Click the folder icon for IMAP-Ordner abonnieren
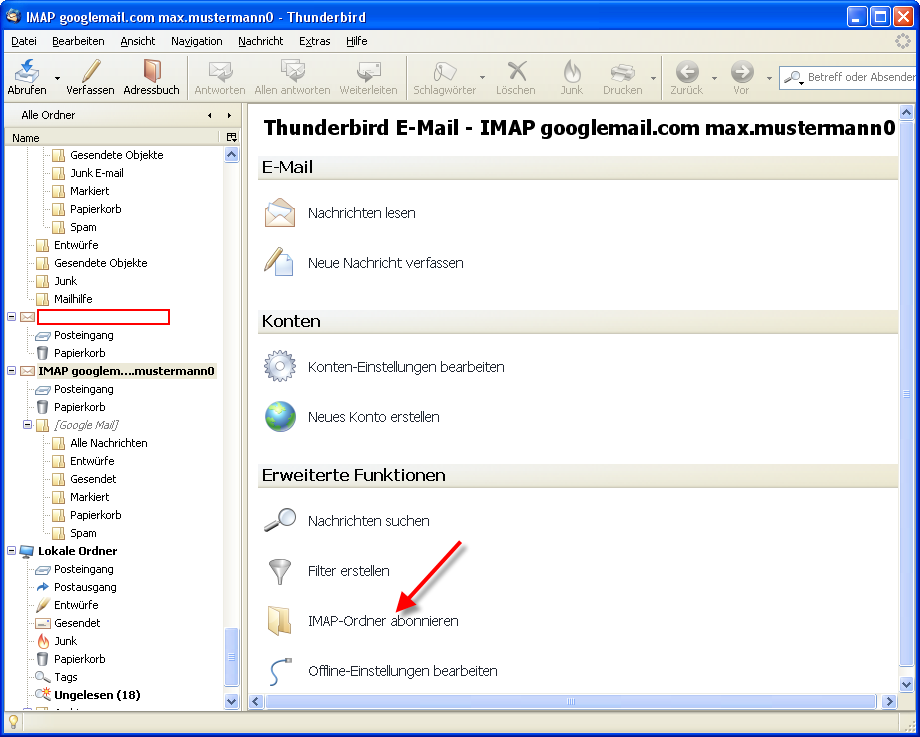The width and height of the screenshot is (920, 737). 279,621
